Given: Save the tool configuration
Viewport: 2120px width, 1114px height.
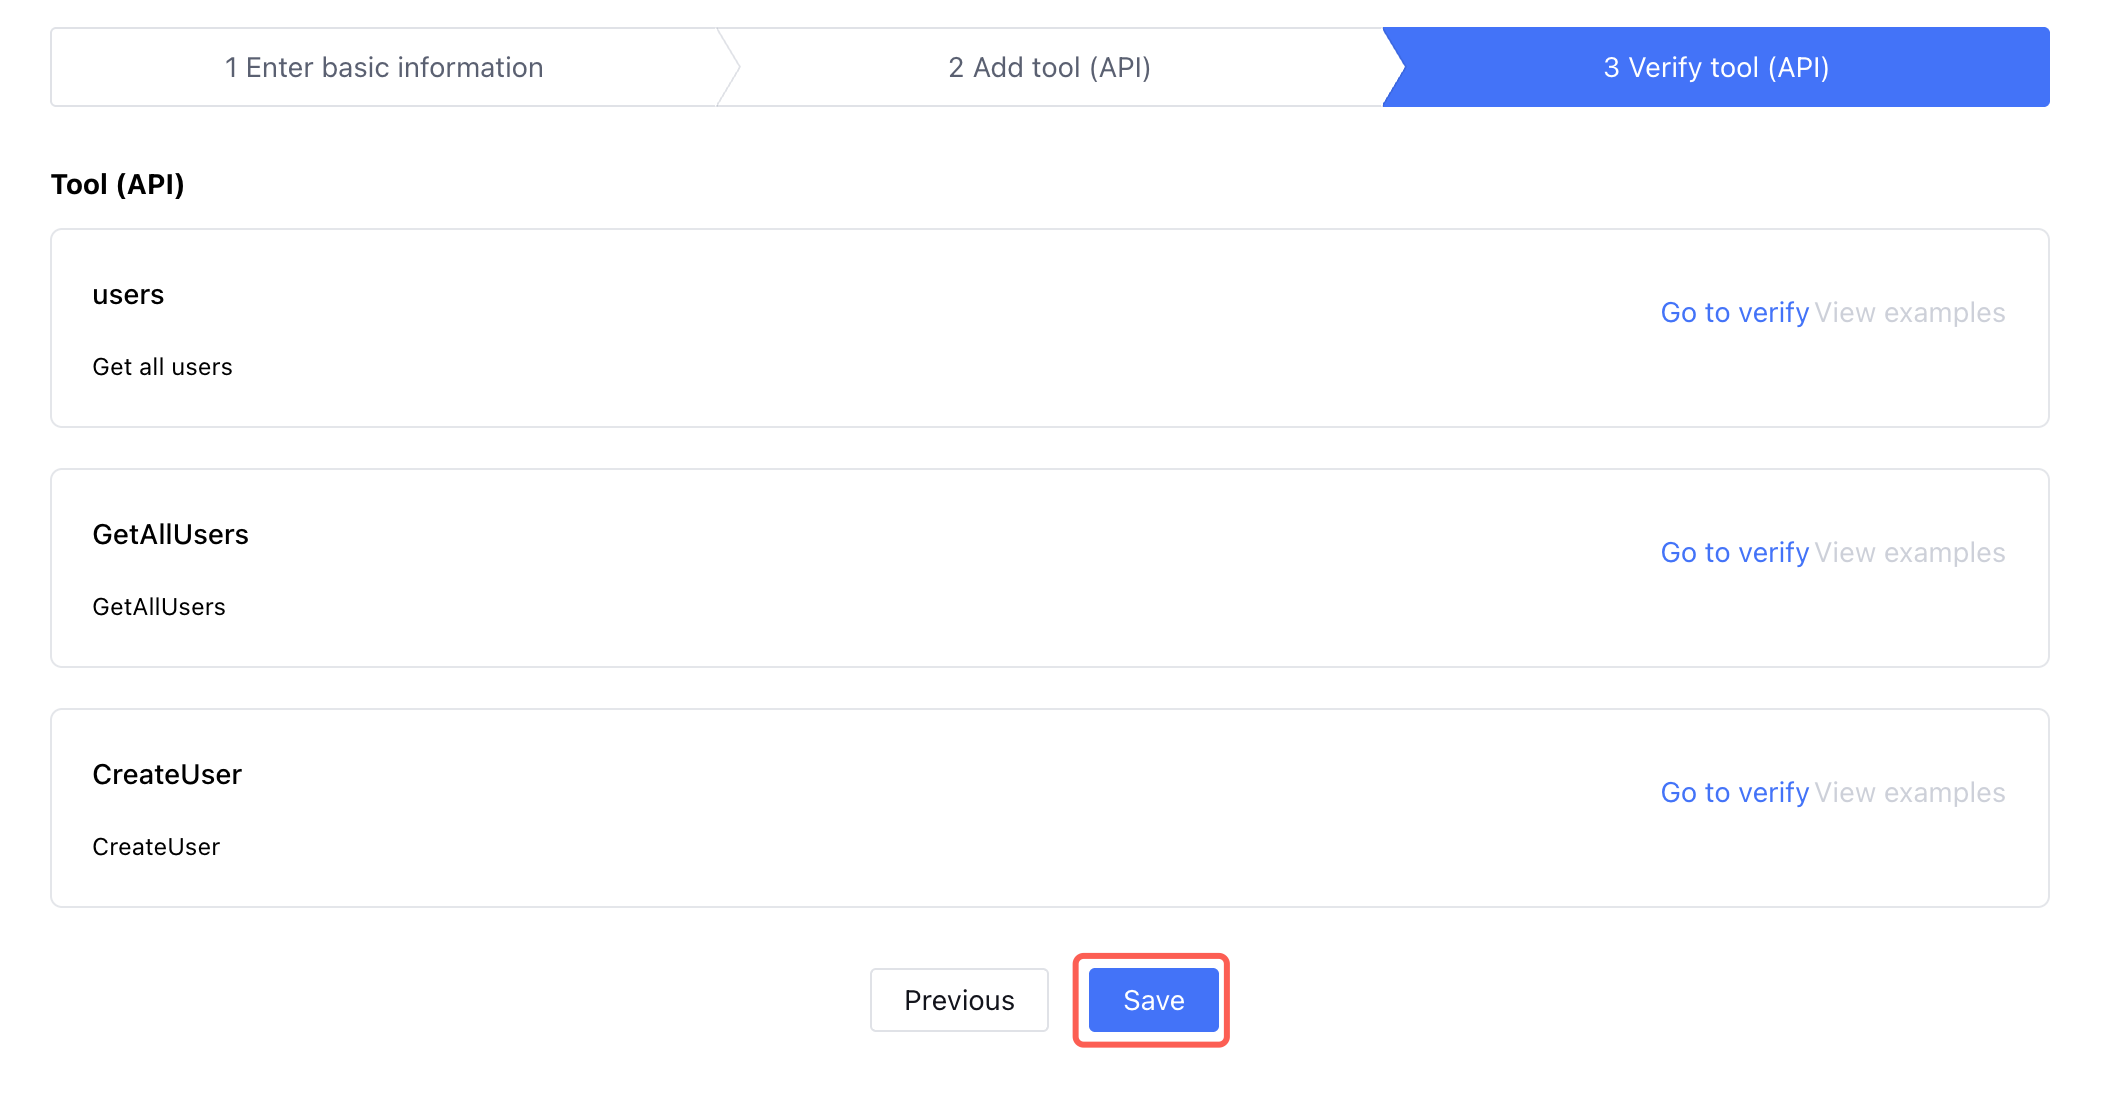Looking at the screenshot, I should 1153,1000.
